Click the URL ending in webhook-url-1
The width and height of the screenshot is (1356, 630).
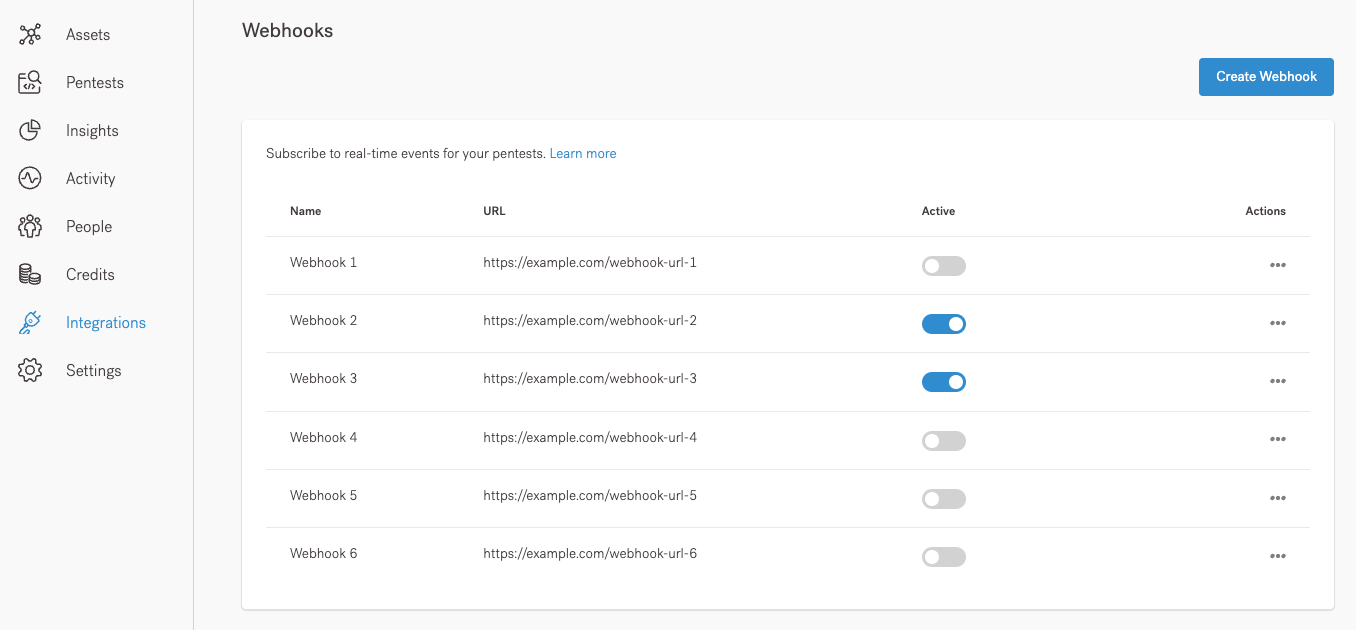[590, 263]
